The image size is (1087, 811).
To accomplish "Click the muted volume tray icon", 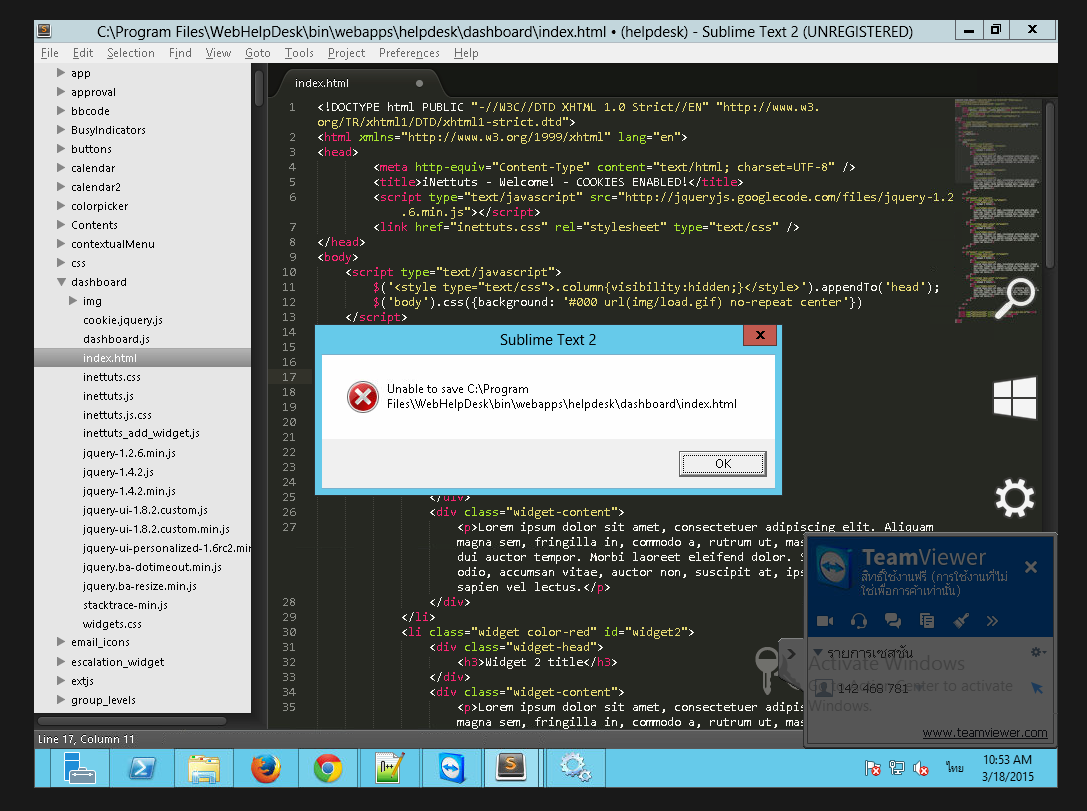I will click(921, 768).
